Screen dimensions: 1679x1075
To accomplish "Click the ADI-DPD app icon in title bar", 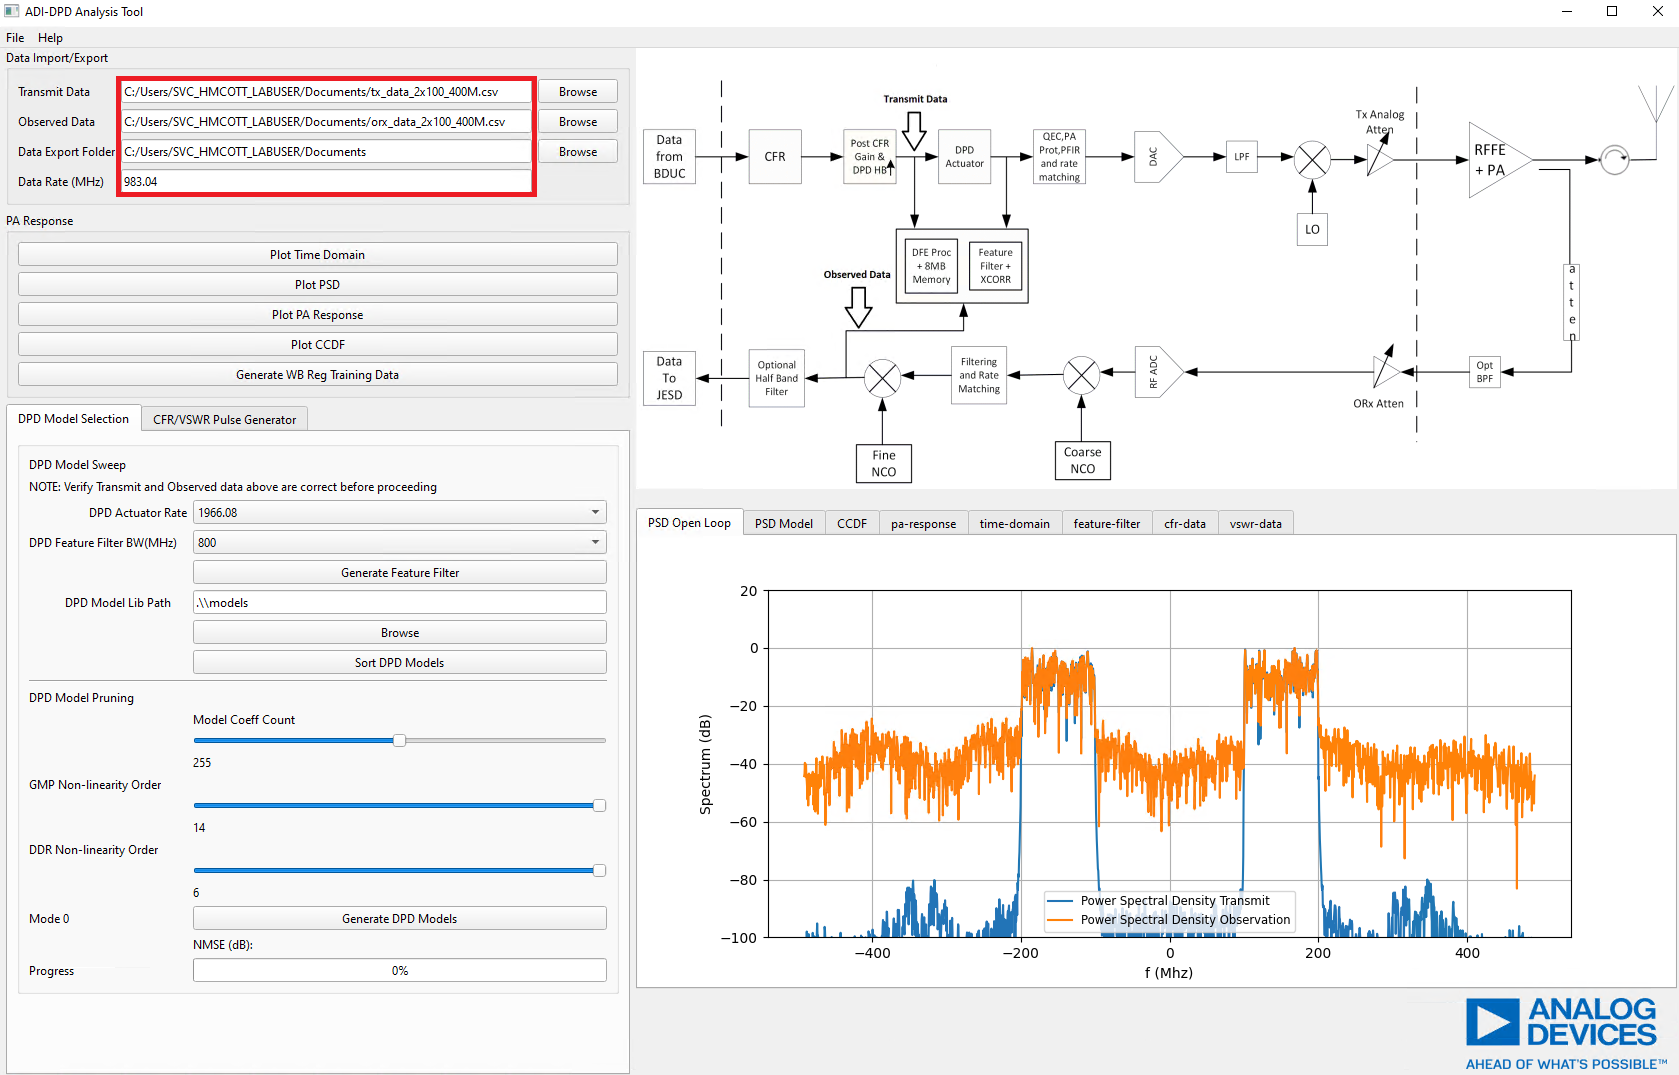I will 13,11.
